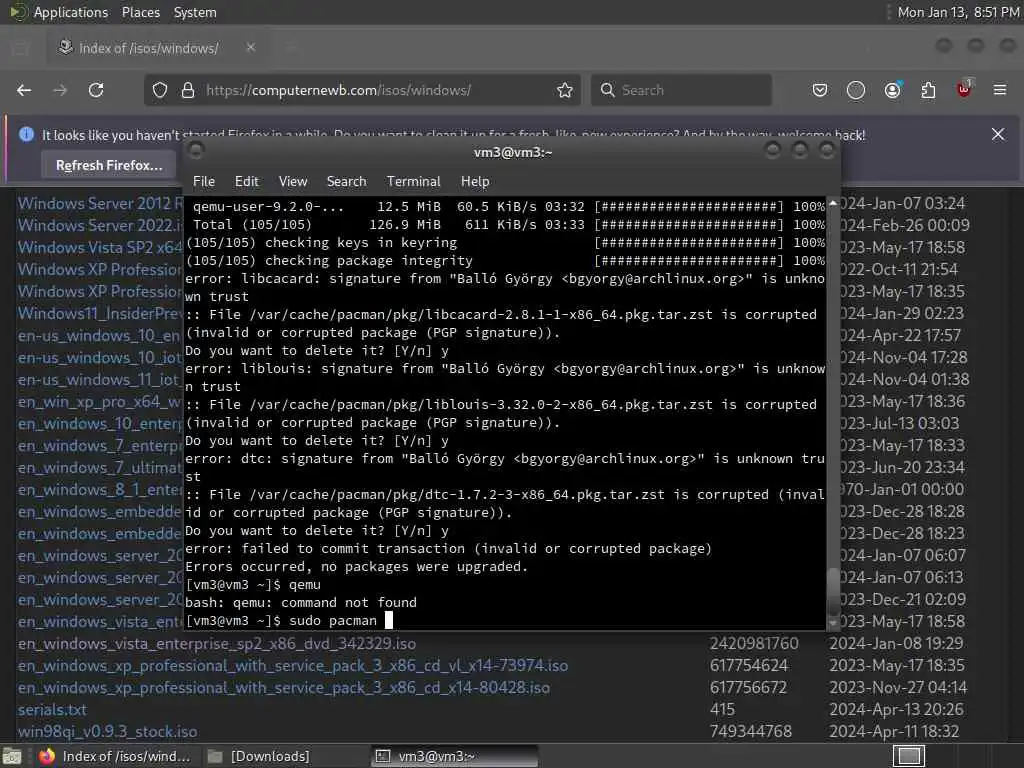Open the terminal File menu
Viewport: 1024px width, 768px height.
(x=204, y=182)
